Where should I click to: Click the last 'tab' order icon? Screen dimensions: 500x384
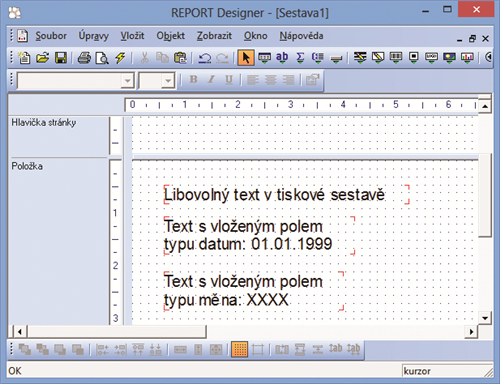(353, 349)
